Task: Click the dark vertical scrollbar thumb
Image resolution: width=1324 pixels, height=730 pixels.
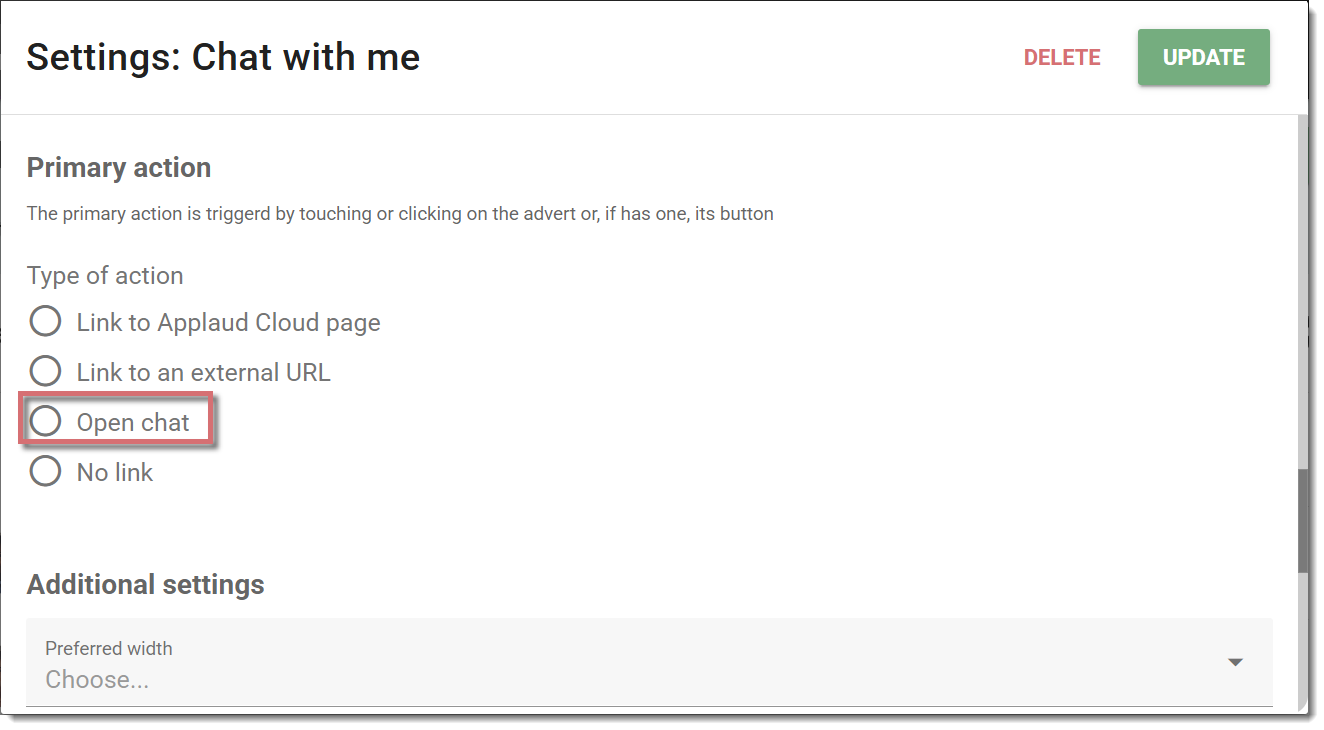Action: (1303, 521)
